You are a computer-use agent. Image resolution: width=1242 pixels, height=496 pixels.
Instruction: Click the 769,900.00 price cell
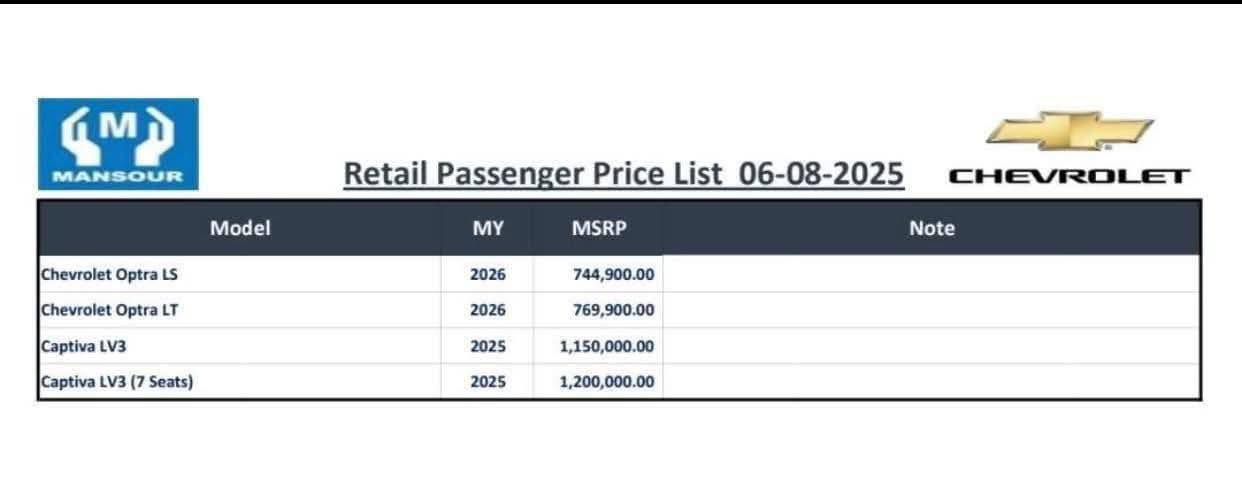(x=599, y=310)
